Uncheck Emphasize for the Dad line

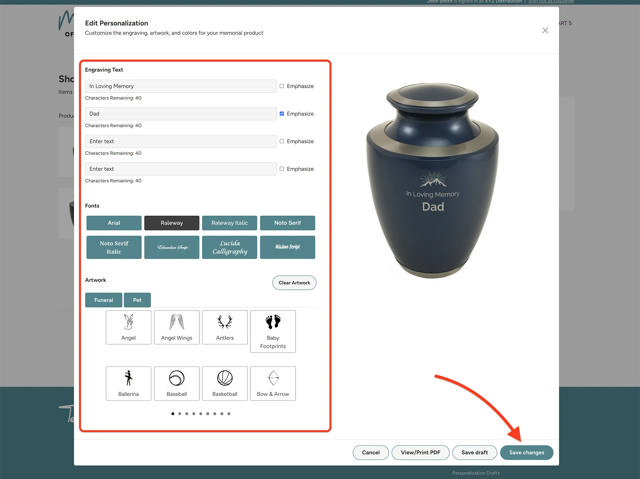pyautogui.click(x=282, y=114)
